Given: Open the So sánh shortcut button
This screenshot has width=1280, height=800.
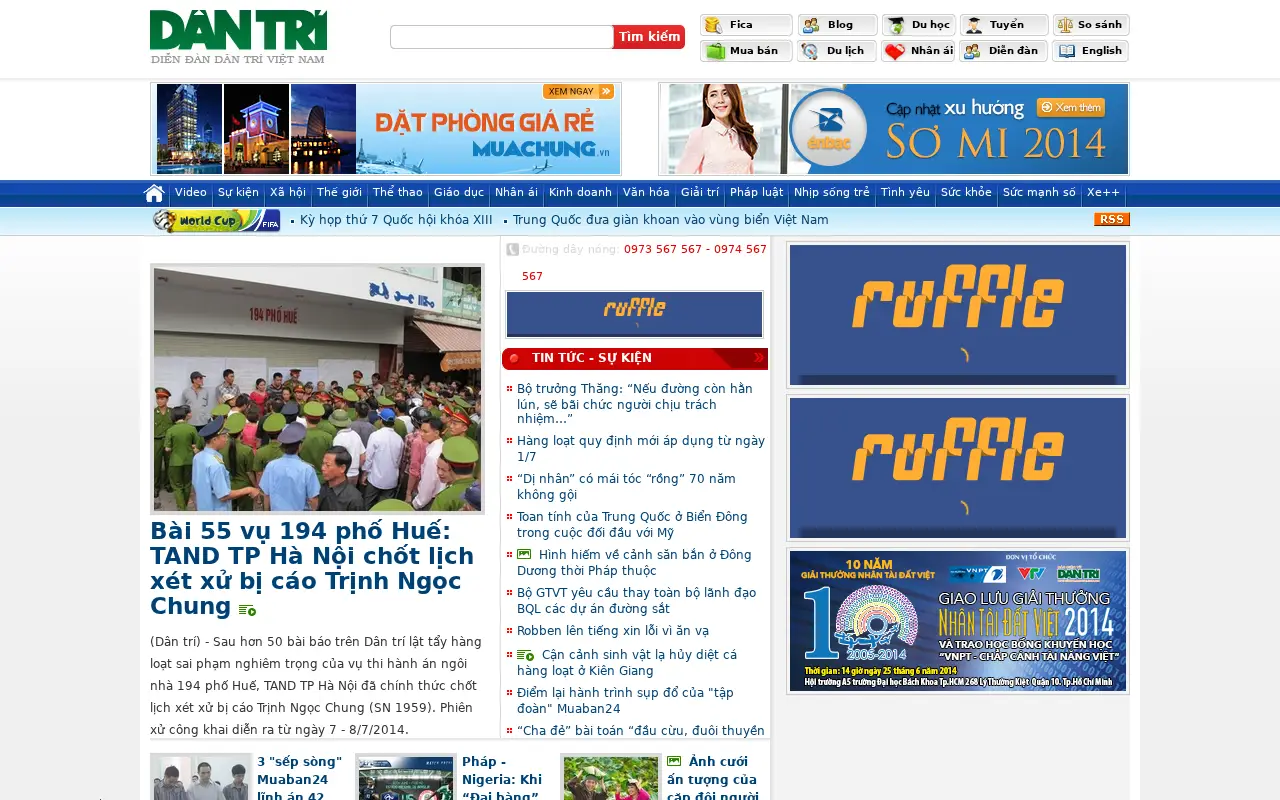Looking at the screenshot, I should pyautogui.click(x=1091, y=25).
